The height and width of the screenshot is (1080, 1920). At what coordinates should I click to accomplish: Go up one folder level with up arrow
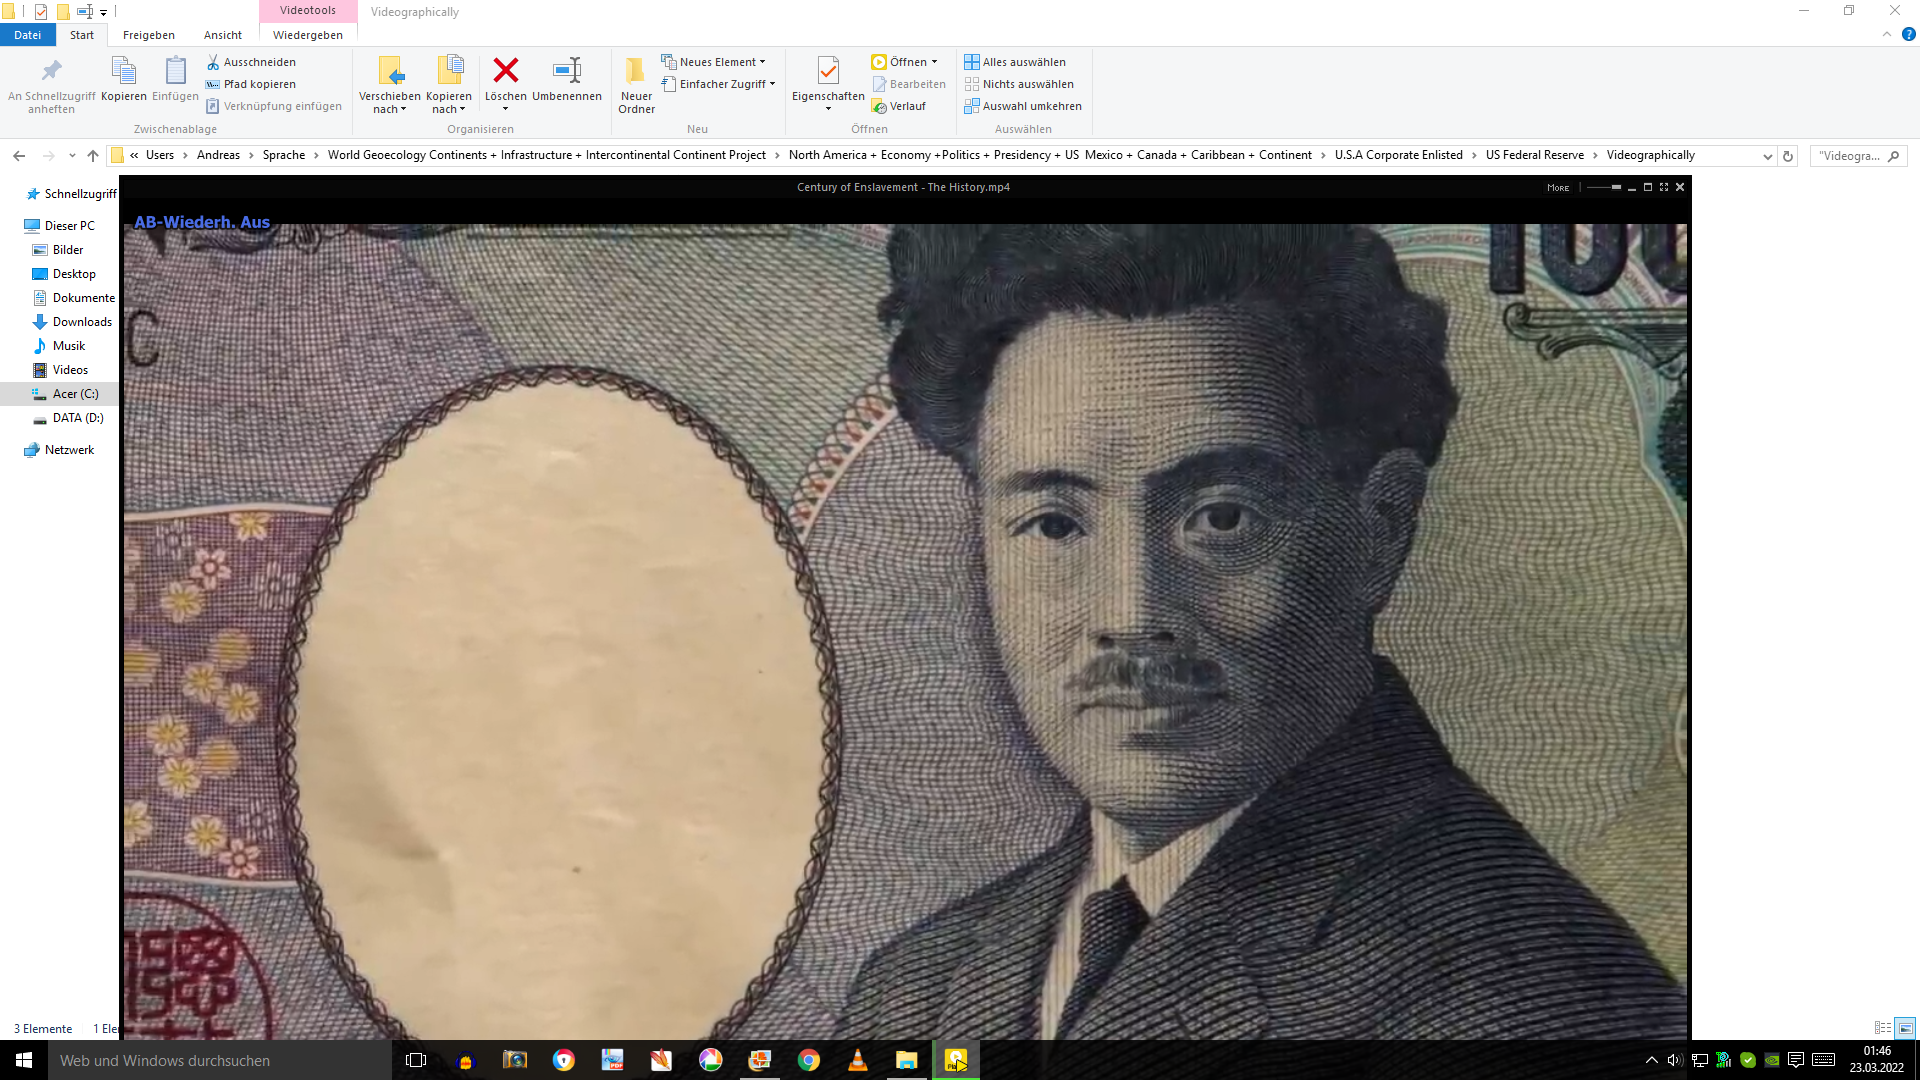click(x=93, y=156)
